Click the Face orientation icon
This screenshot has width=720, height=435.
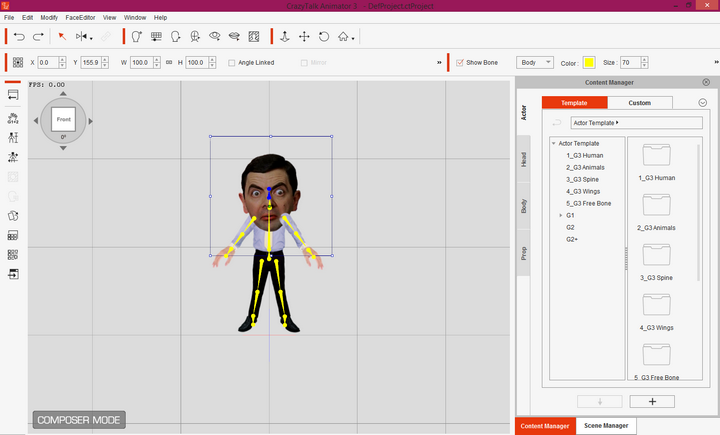(195, 36)
